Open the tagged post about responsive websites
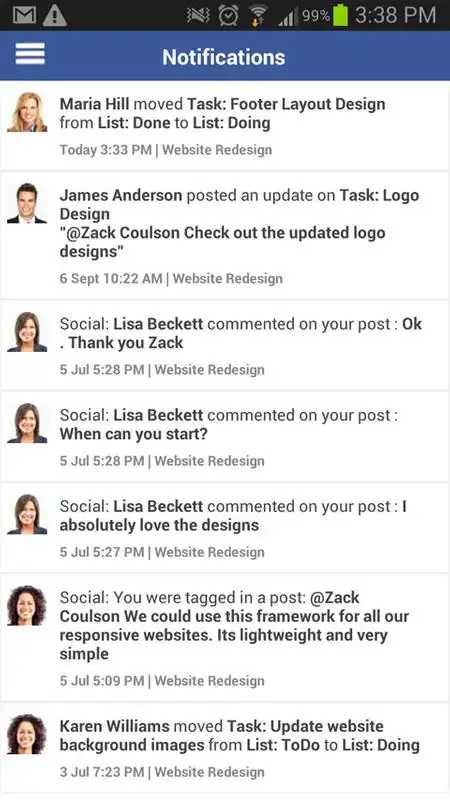Viewport: 450px width, 800px height. 225,638
